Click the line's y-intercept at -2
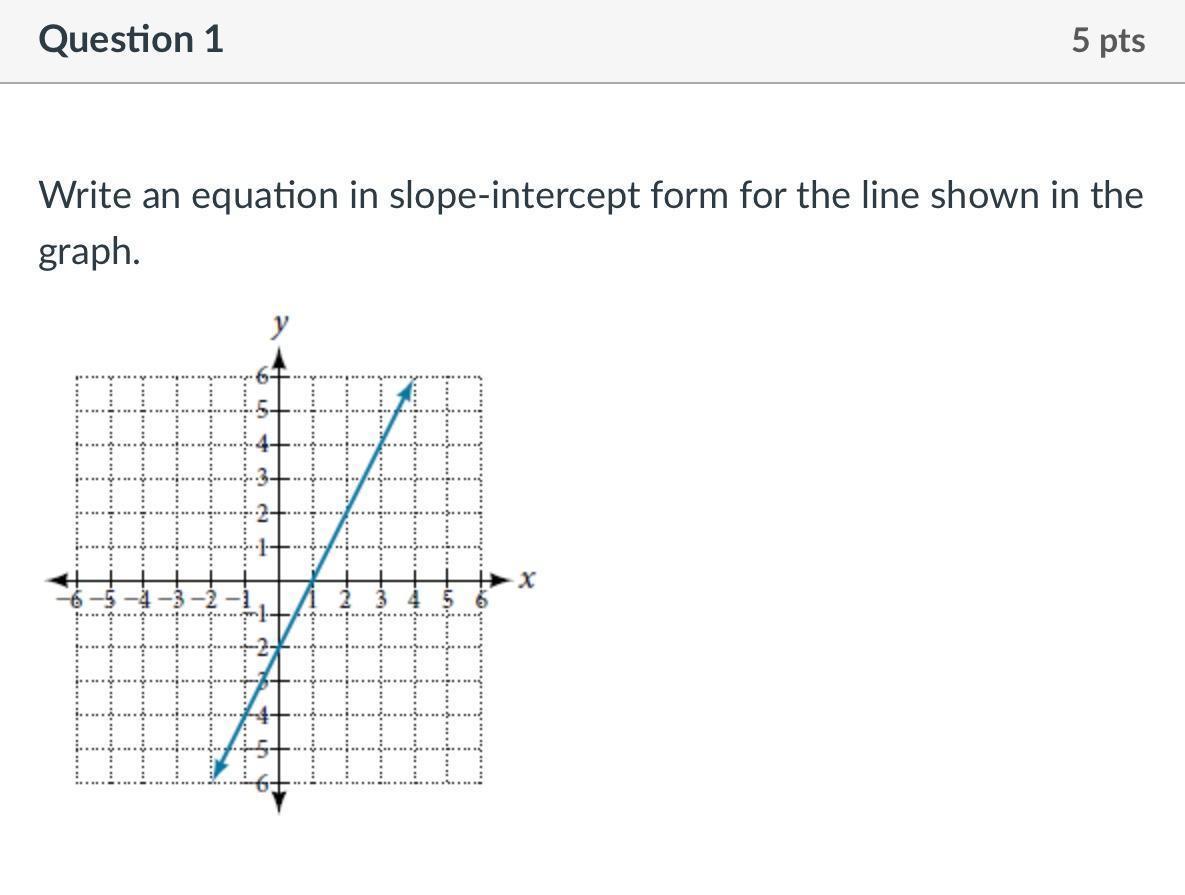The height and width of the screenshot is (895, 1185). point(279,647)
